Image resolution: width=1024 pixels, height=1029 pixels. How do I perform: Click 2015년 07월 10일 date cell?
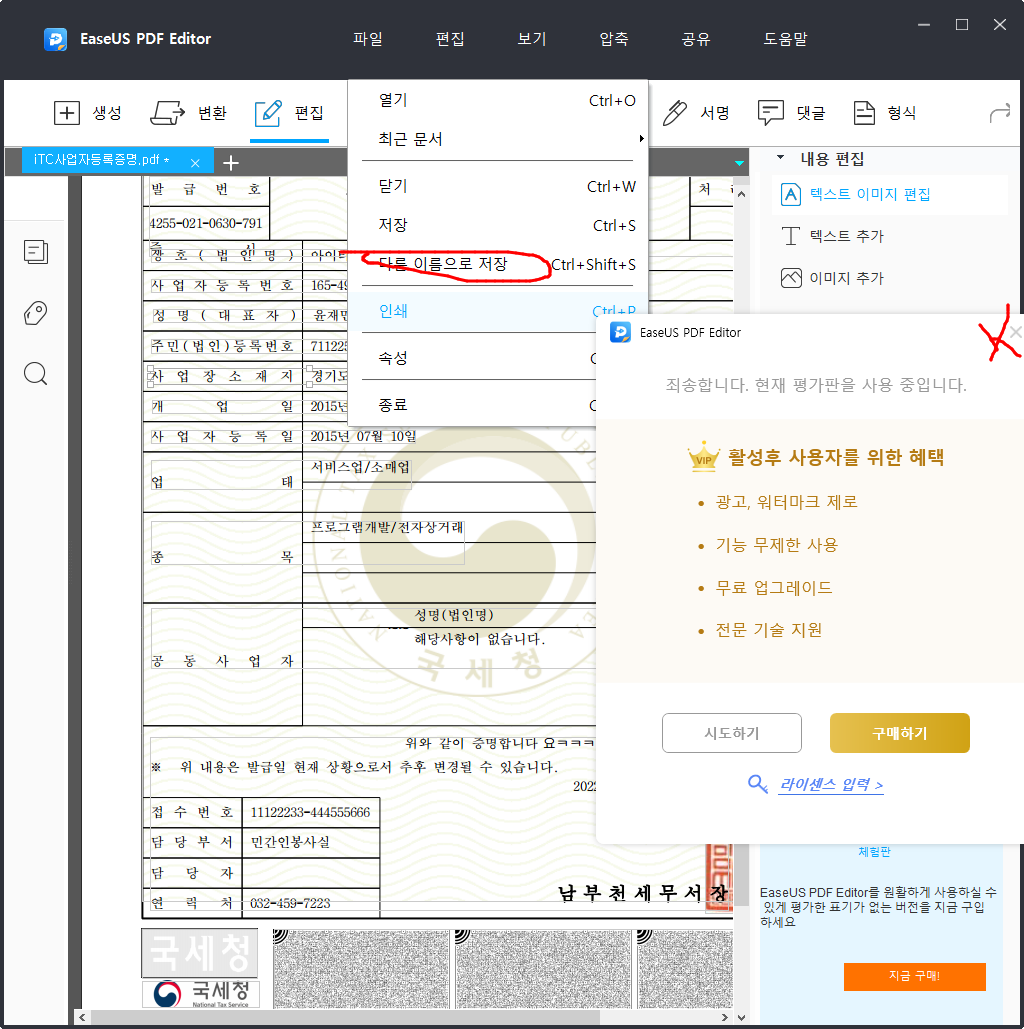pyautogui.click(x=363, y=436)
